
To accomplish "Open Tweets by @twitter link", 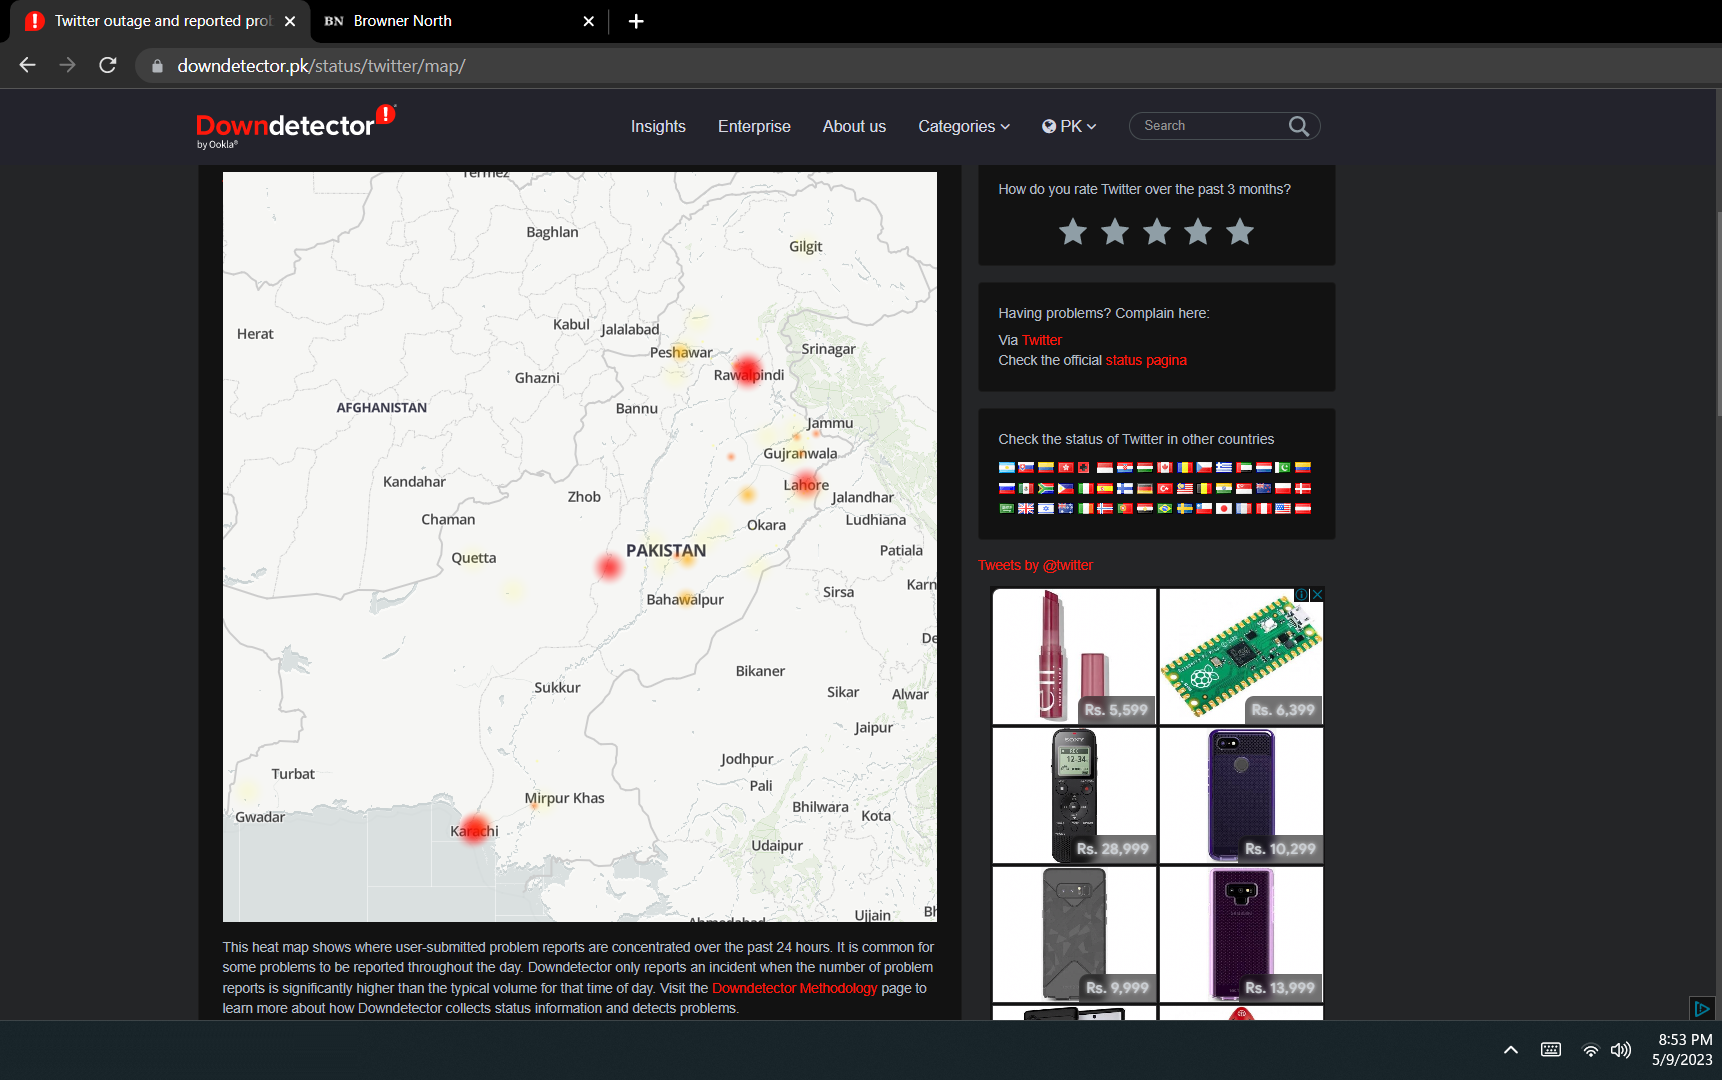I will click(1036, 565).
